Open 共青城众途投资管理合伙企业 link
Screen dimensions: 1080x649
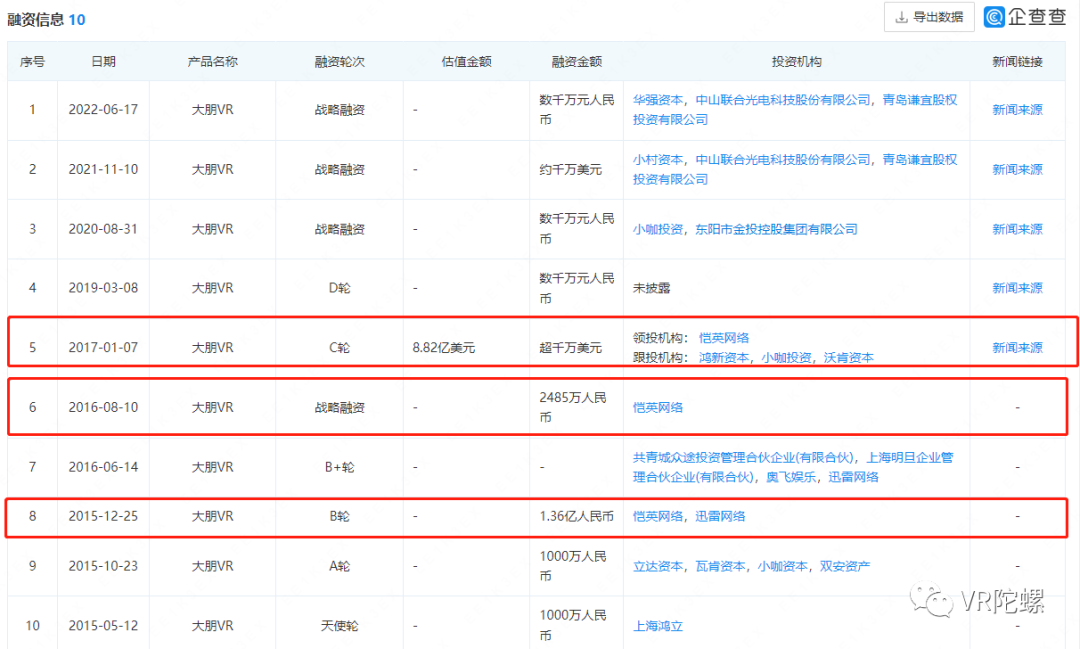[742, 457]
